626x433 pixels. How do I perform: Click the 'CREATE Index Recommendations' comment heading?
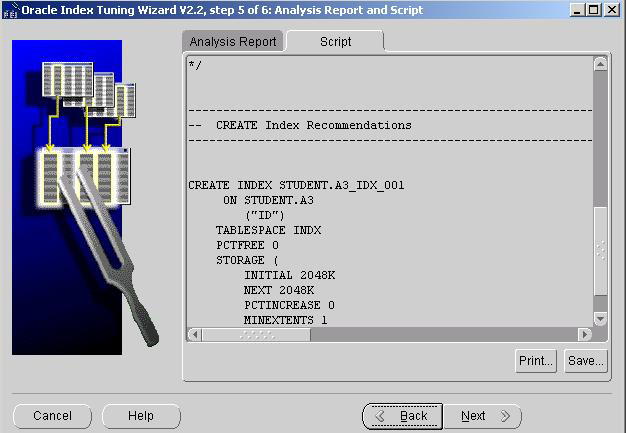click(x=313, y=125)
